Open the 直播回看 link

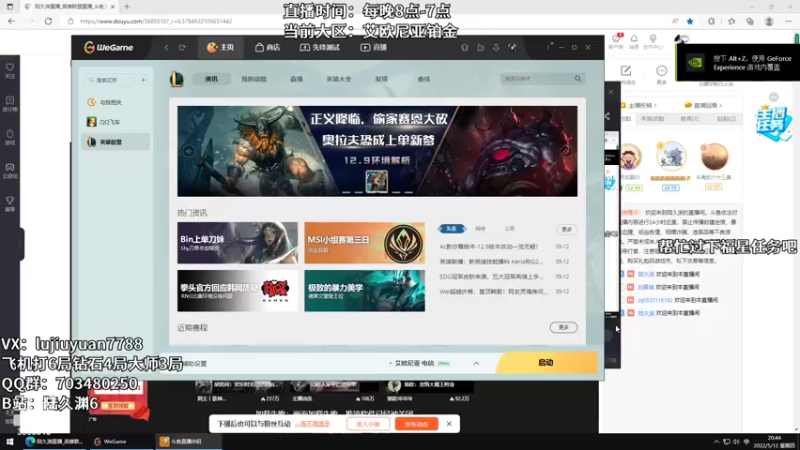click(704, 106)
